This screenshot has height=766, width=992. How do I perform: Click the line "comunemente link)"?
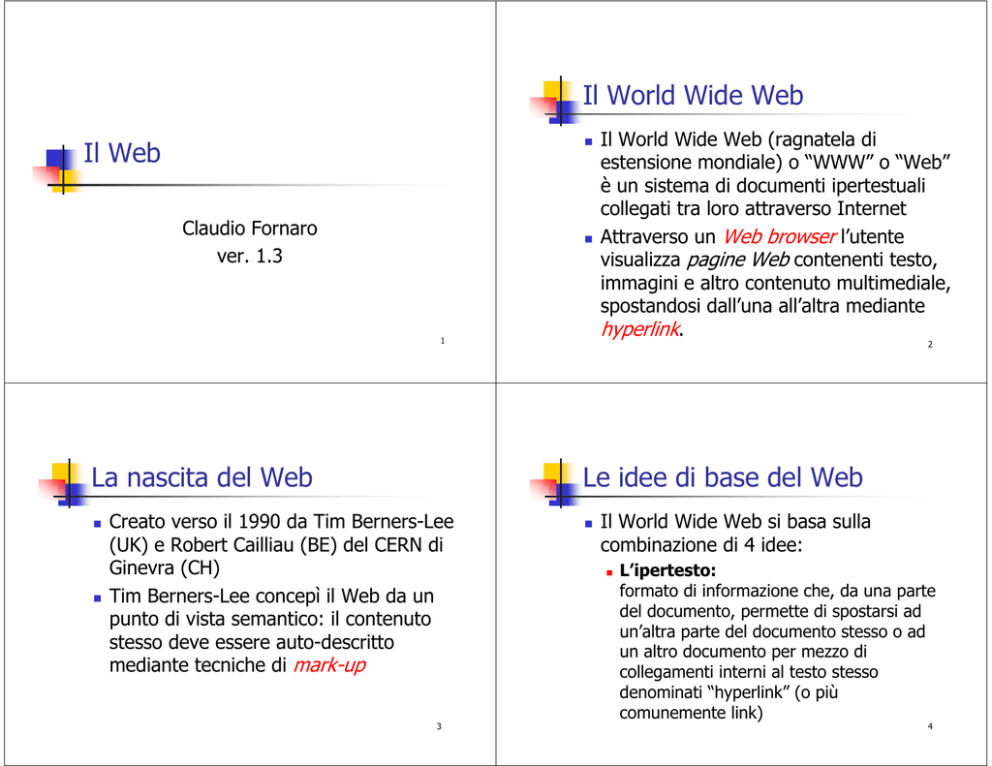click(691, 713)
